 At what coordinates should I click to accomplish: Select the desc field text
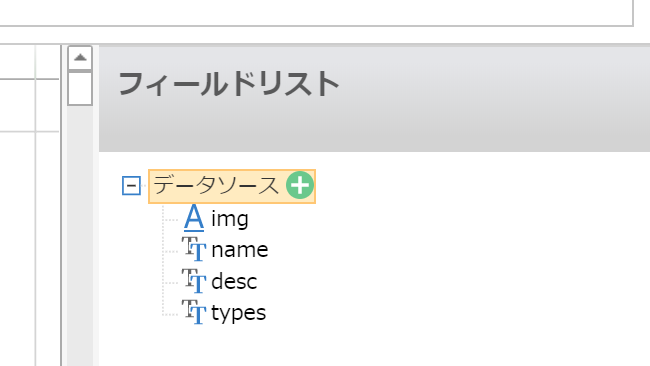tap(234, 281)
